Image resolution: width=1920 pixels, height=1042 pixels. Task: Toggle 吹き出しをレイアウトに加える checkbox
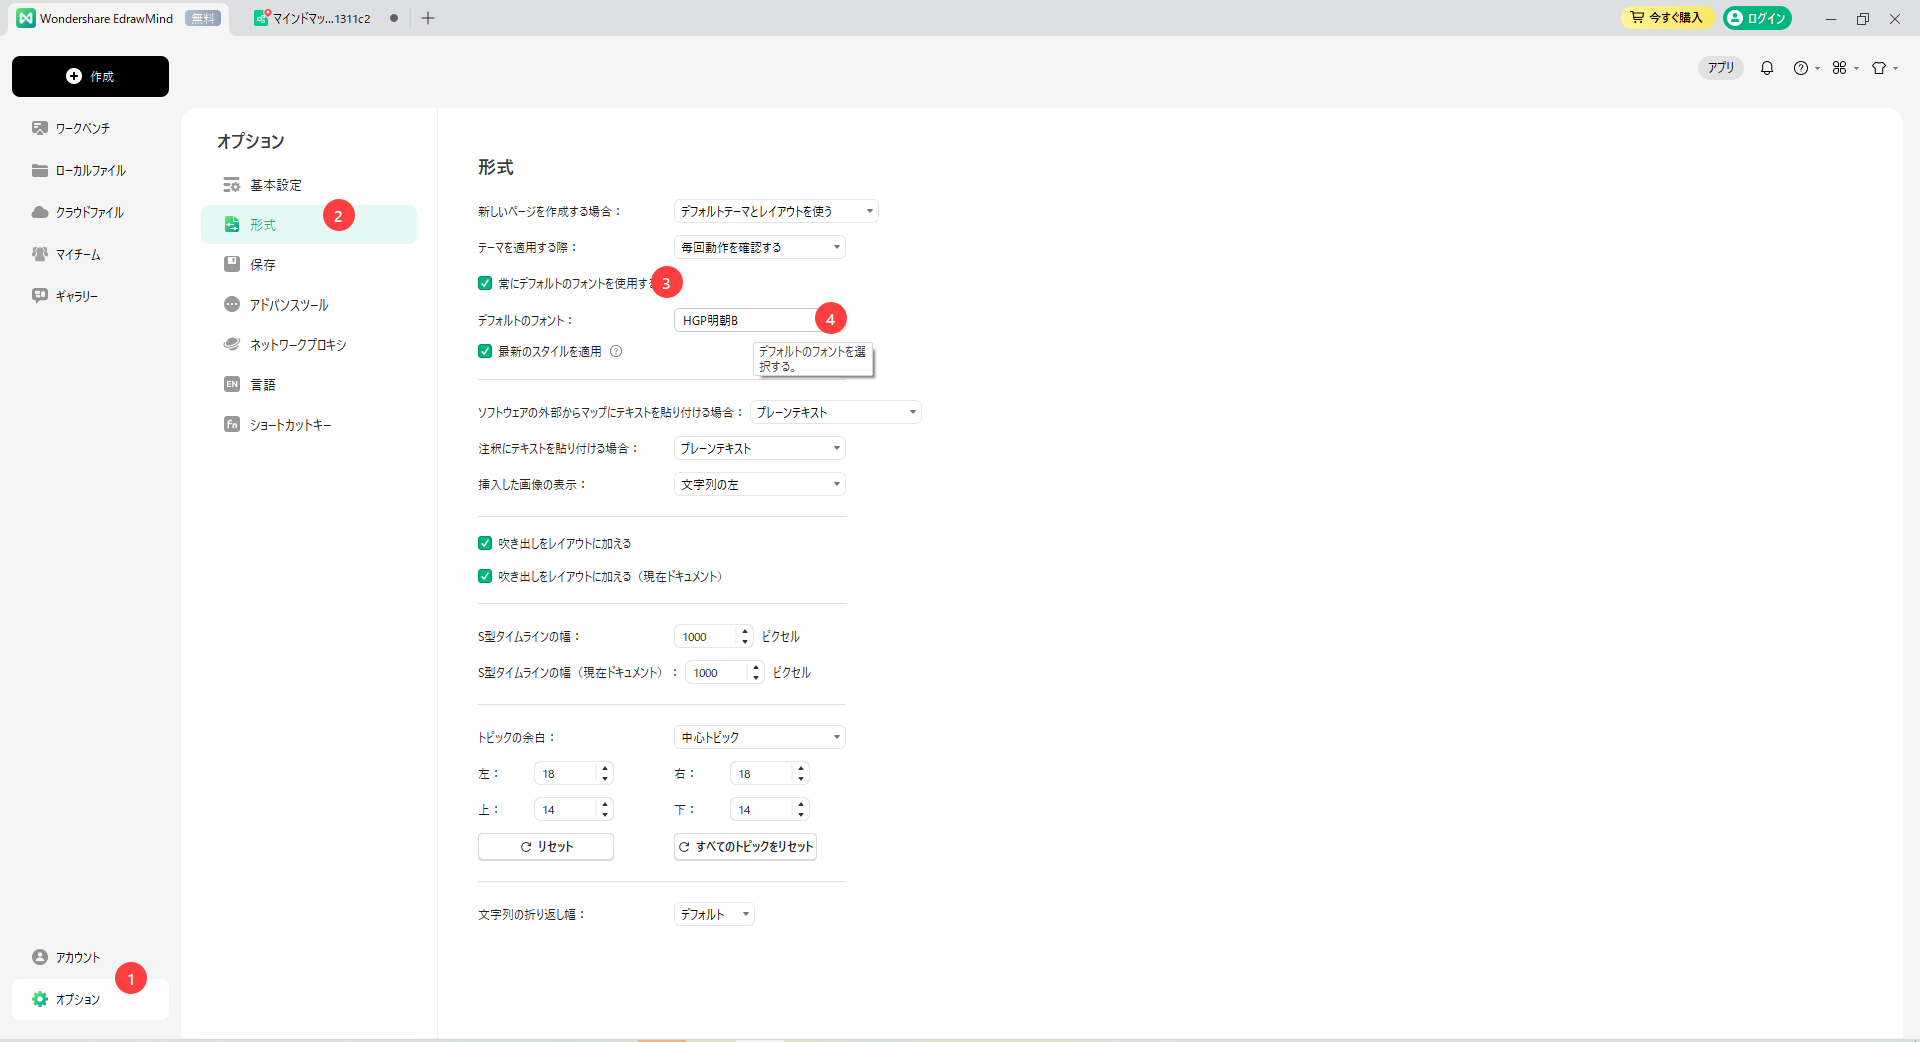tap(485, 543)
